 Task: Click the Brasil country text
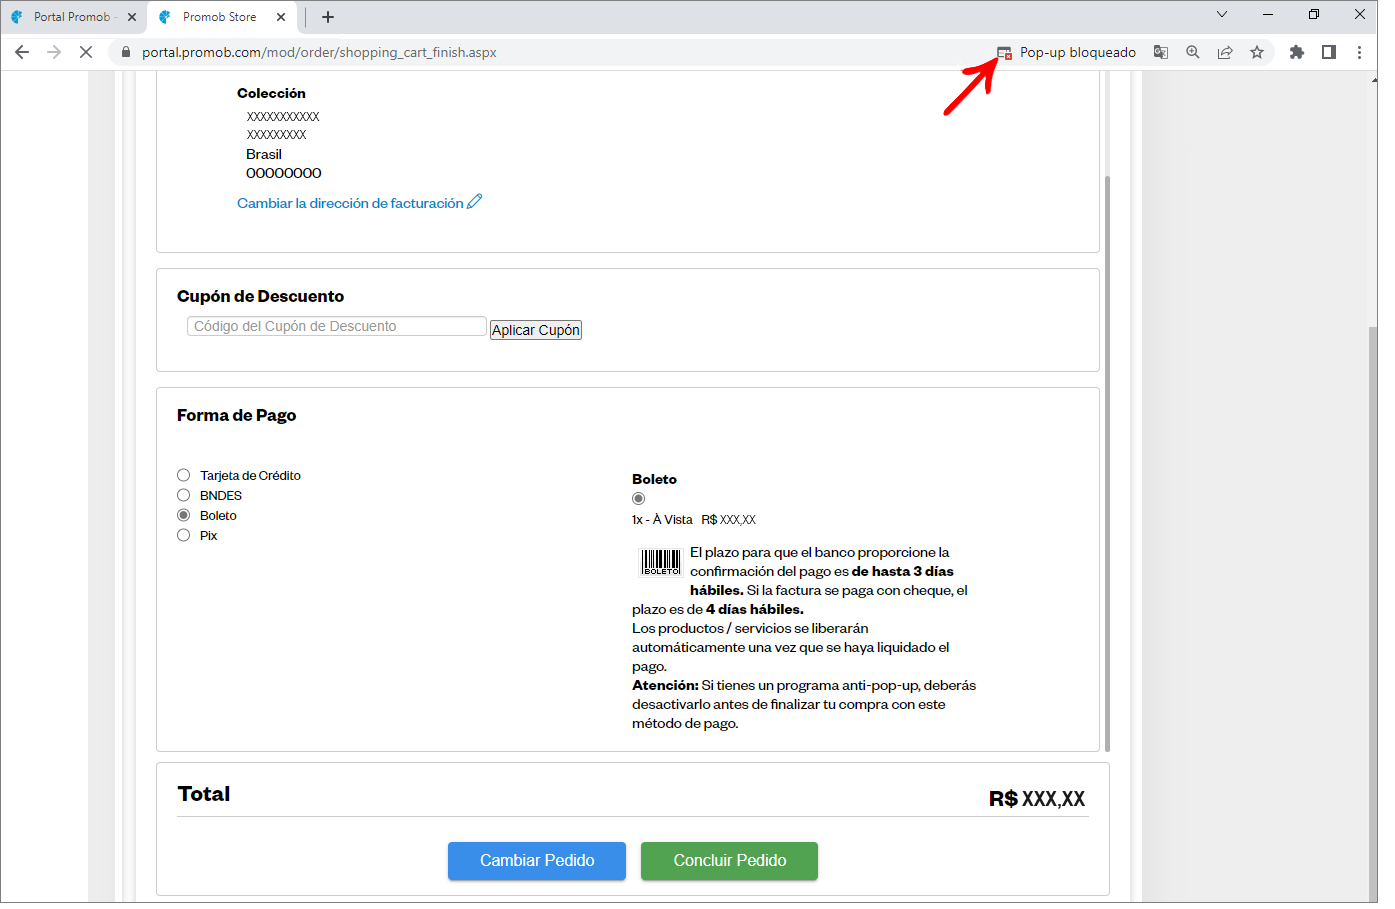[x=264, y=154]
